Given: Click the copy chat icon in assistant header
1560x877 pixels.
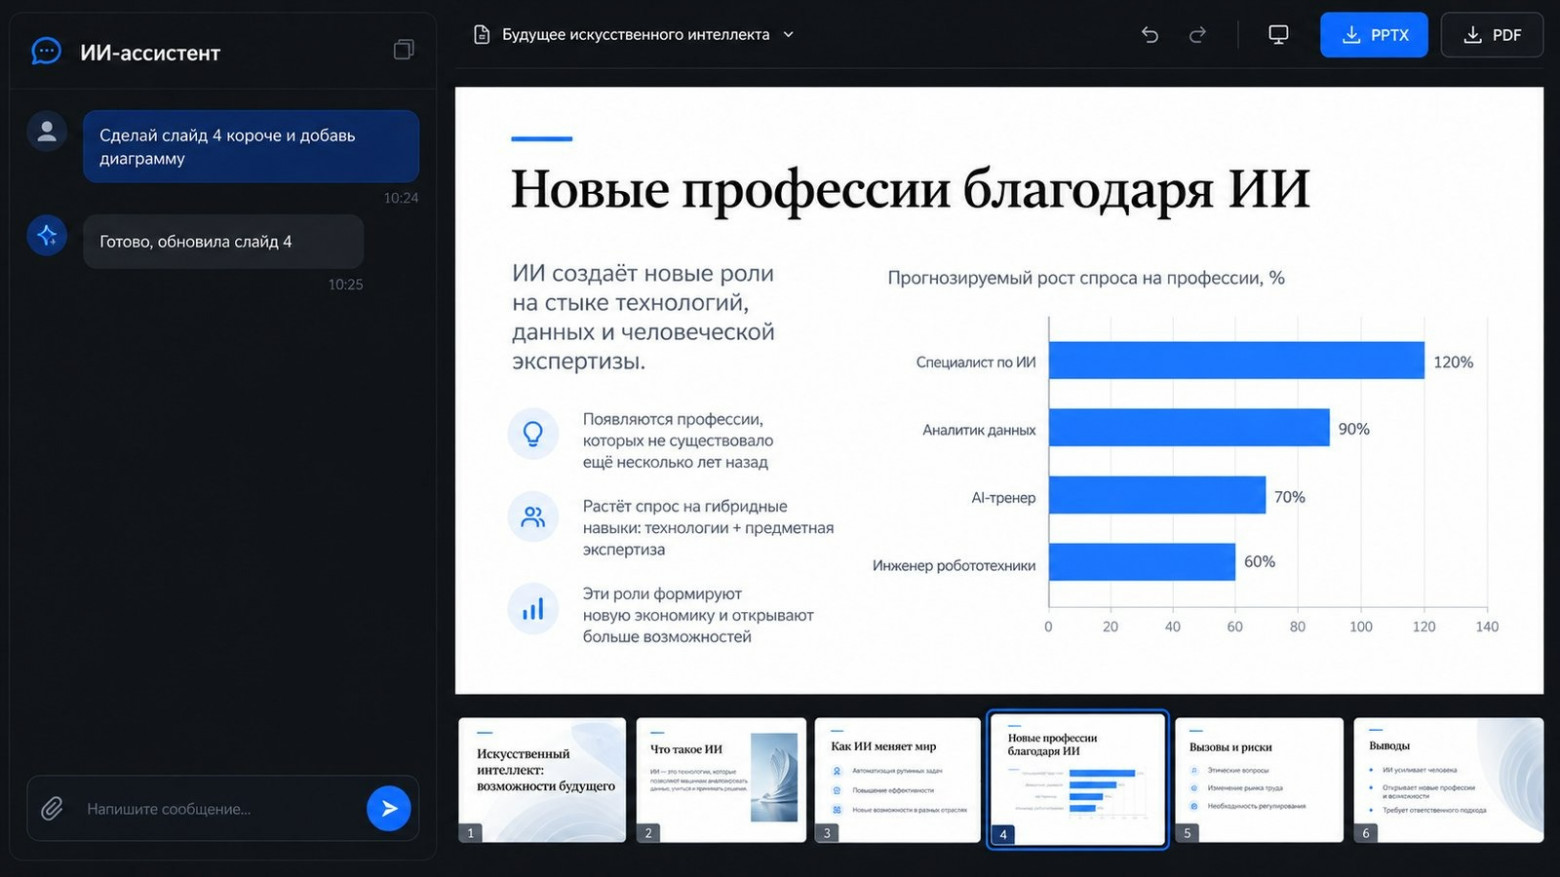Looking at the screenshot, I should [404, 49].
